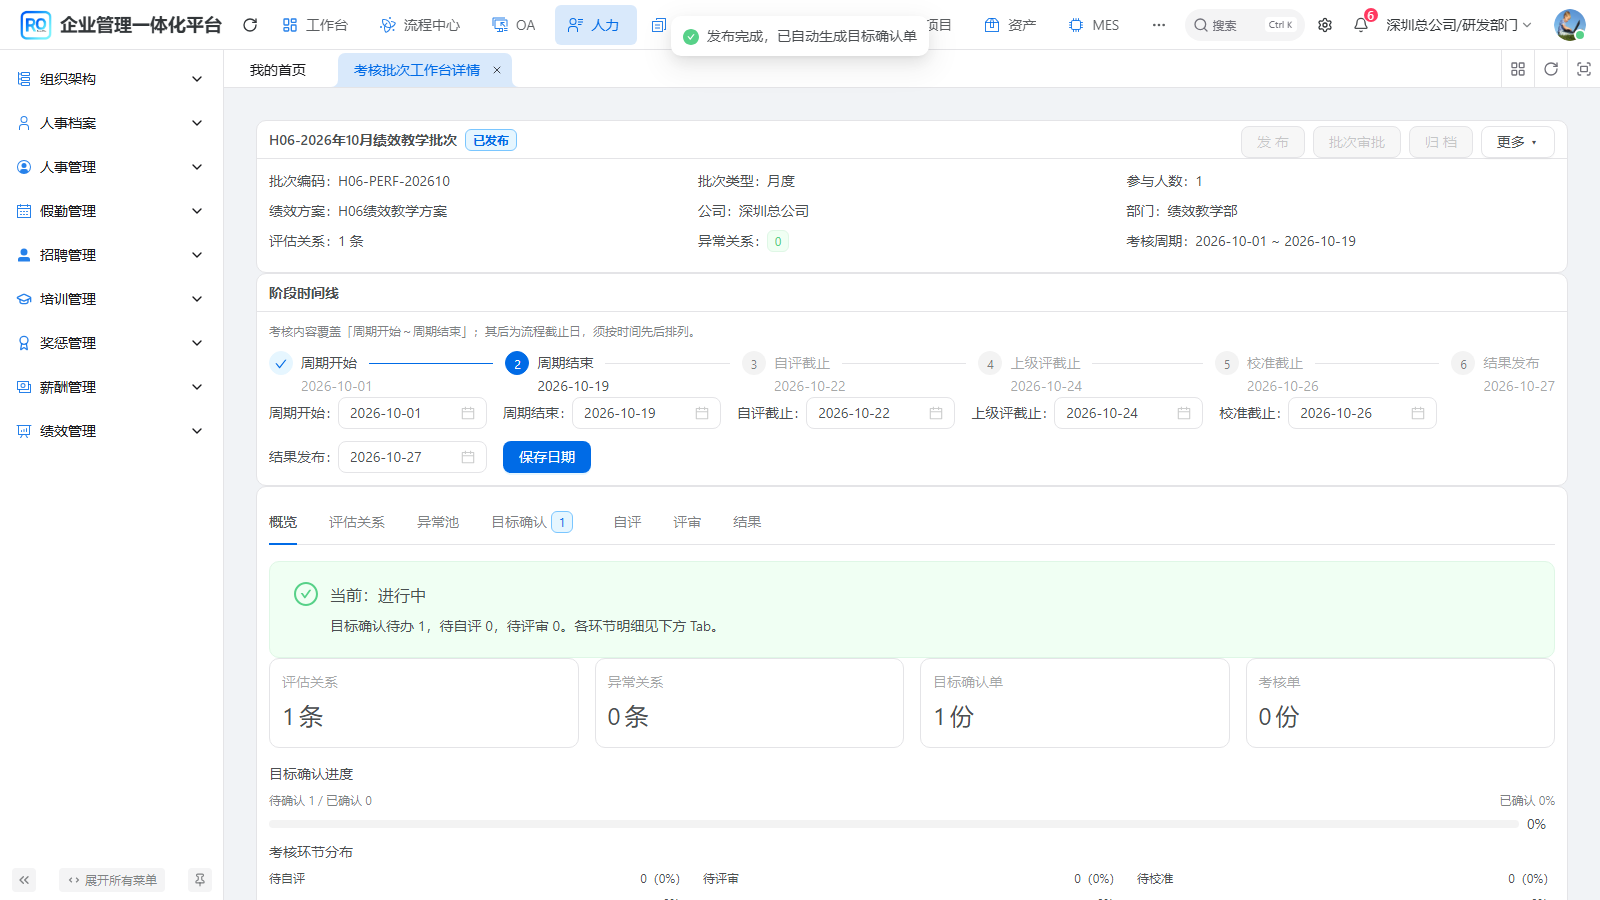Click the fullscreen icon in the tab bar
Image resolution: width=1600 pixels, height=900 pixels.
coord(1584,69)
